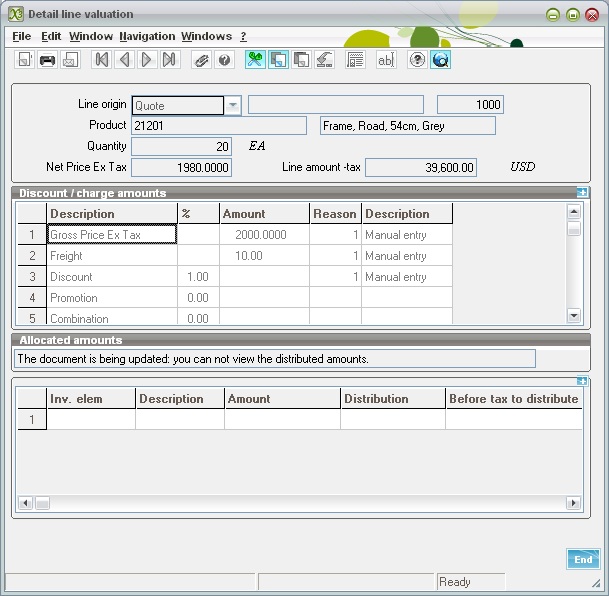Click the paperclip attachments icon
This screenshot has height=596, width=609.
coord(202,60)
